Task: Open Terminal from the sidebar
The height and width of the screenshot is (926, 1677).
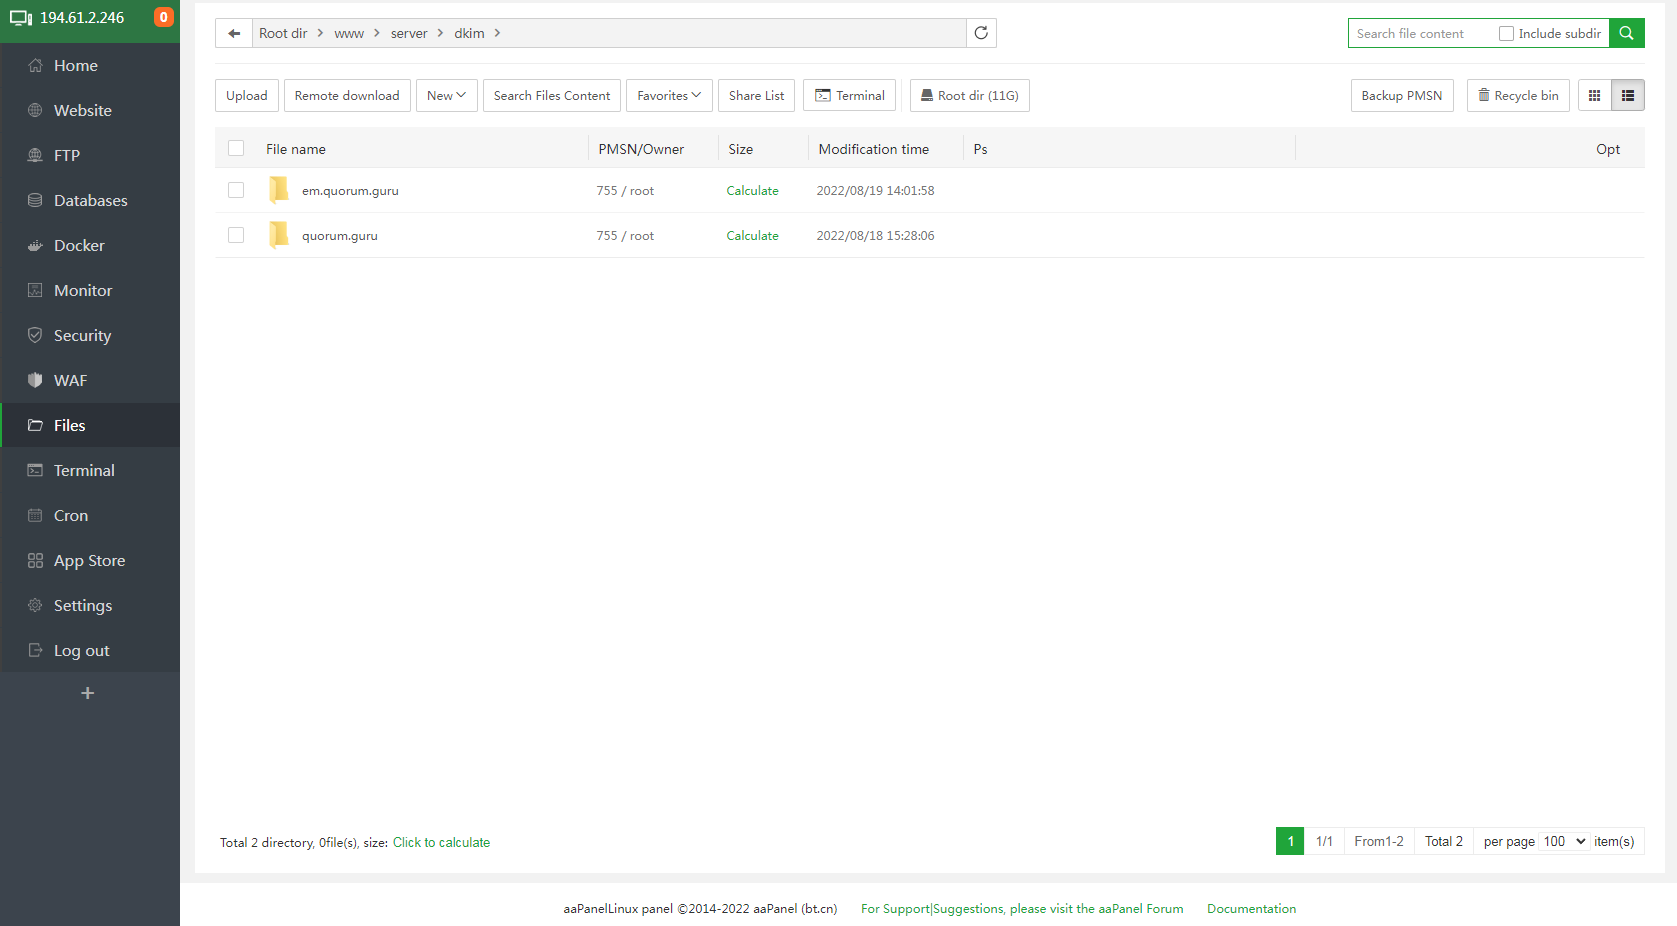Action: [x=90, y=470]
